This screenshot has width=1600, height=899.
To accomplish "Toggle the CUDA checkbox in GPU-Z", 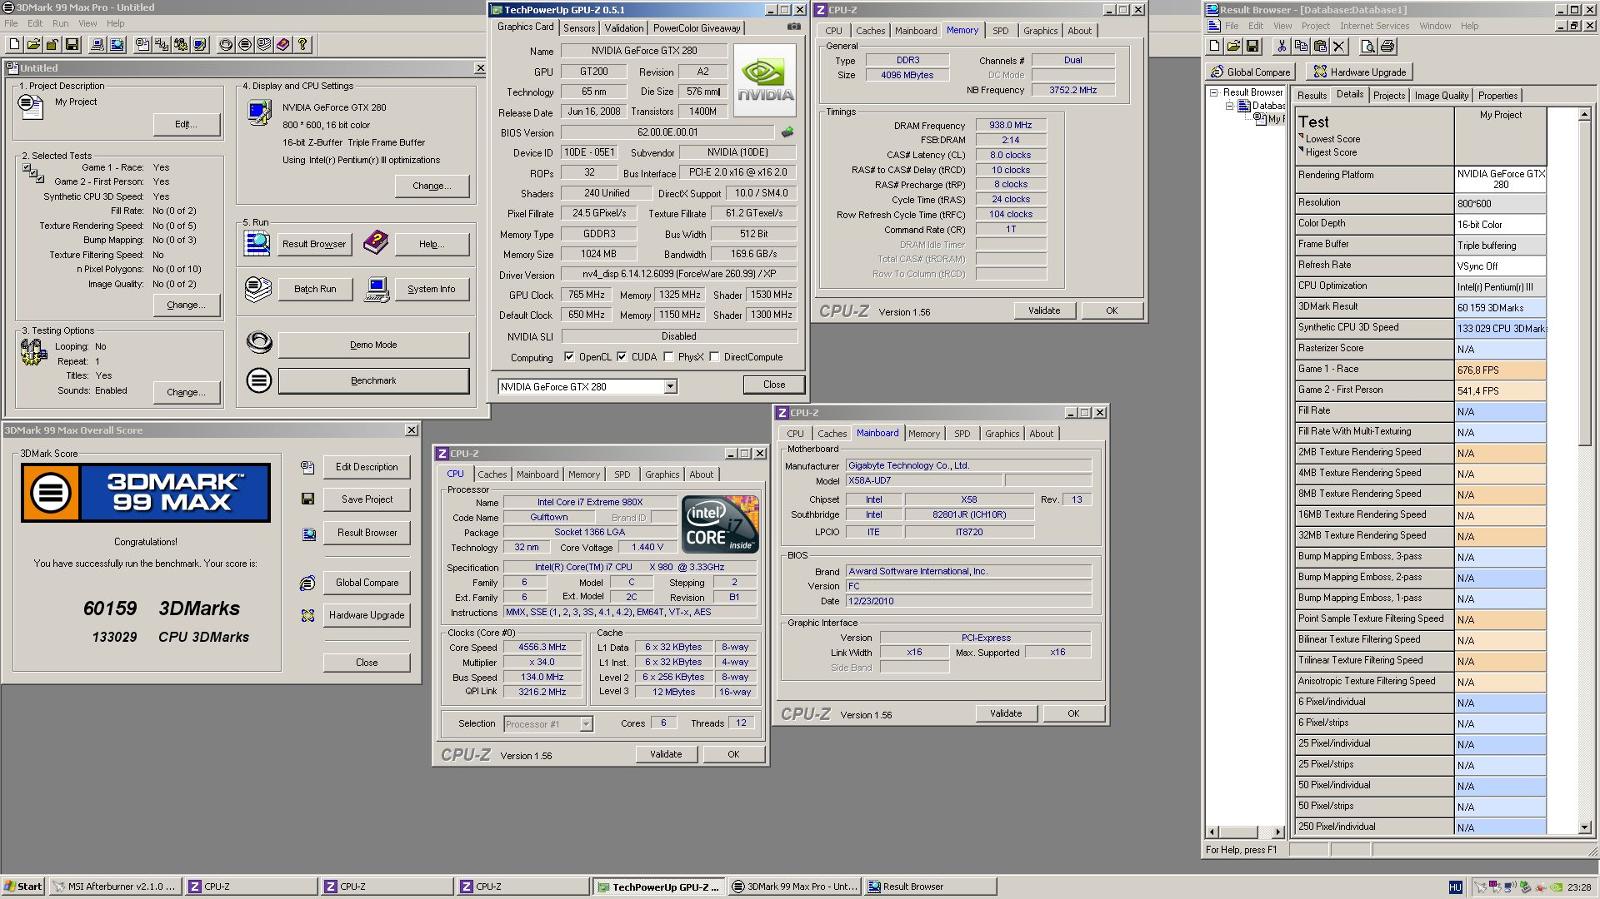I will click(x=622, y=357).
